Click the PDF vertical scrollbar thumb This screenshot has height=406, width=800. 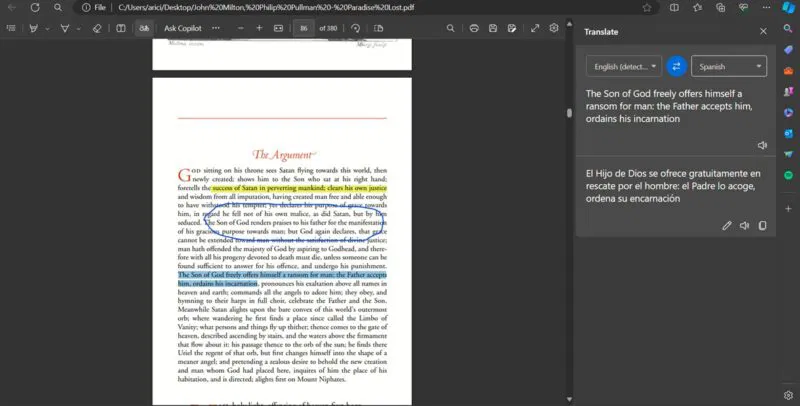pos(569,113)
